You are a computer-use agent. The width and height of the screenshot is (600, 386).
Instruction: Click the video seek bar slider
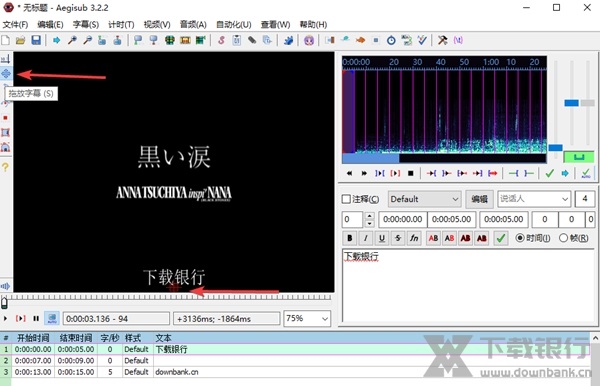5,303
